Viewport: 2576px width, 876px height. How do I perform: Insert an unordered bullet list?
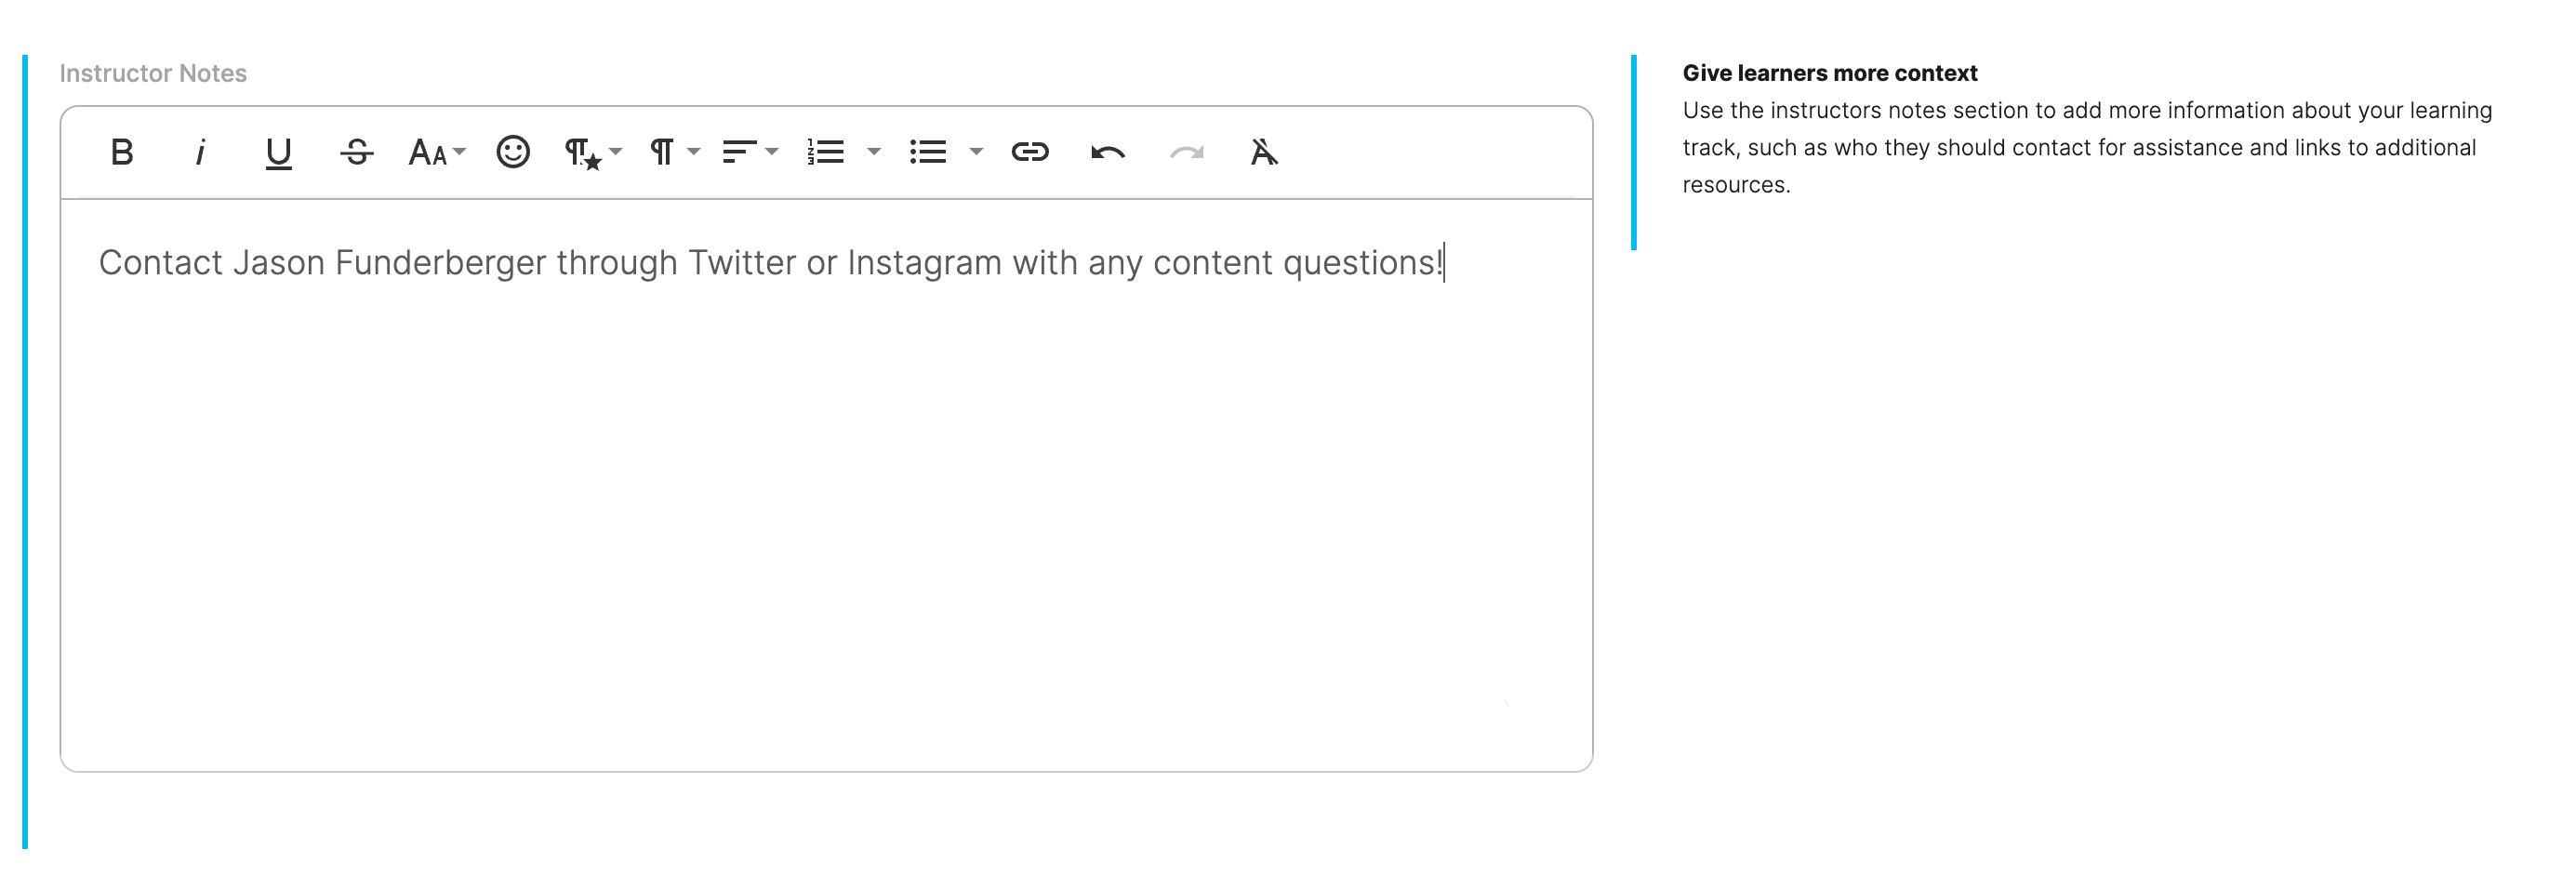click(928, 152)
